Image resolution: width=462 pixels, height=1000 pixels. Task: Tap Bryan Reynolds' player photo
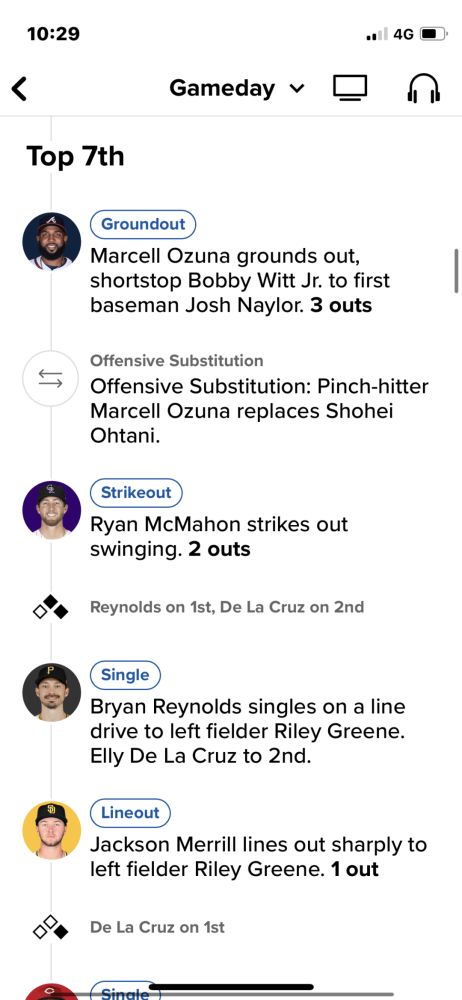click(52, 693)
